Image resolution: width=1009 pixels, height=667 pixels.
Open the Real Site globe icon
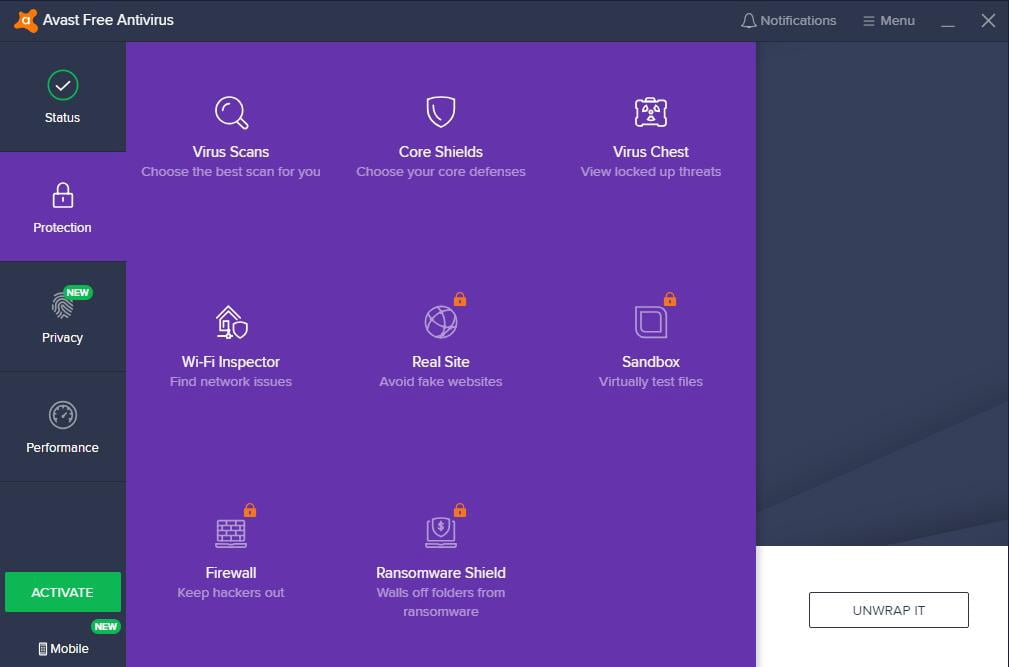[441, 322]
